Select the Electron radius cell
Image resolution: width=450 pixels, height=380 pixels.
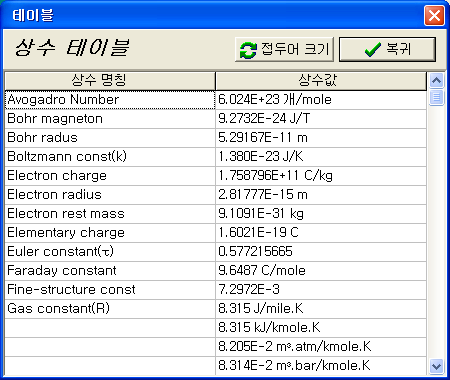click(x=110, y=195)
